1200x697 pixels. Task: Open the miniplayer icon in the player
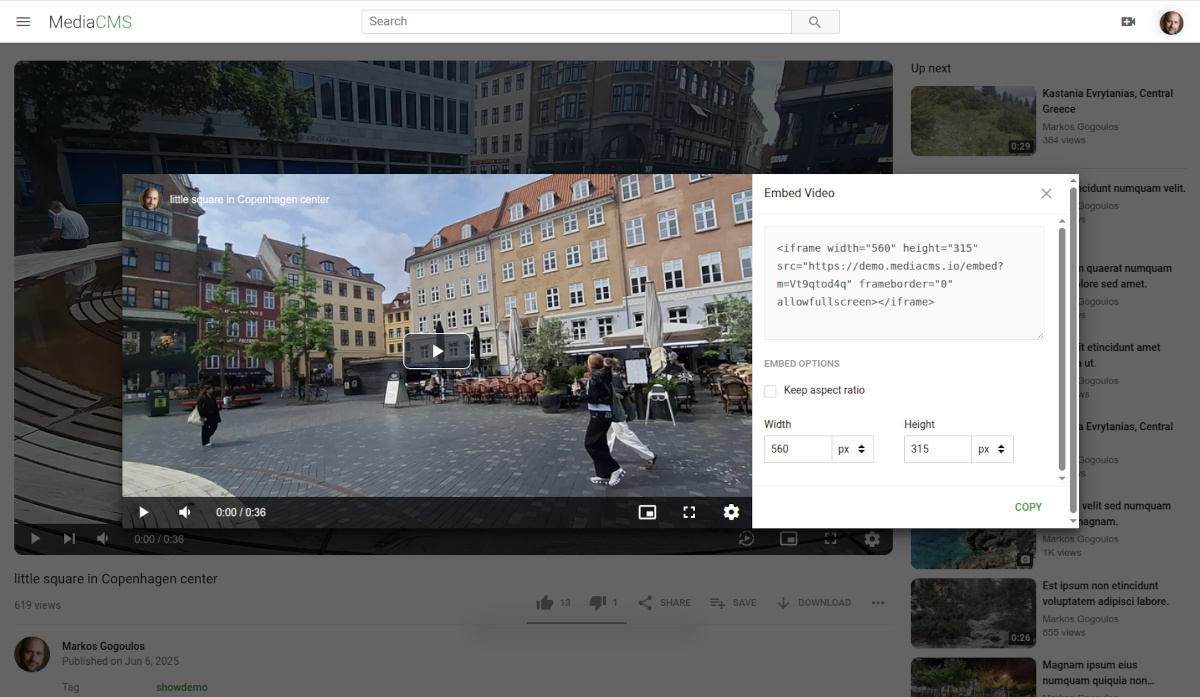pos(647,511)
